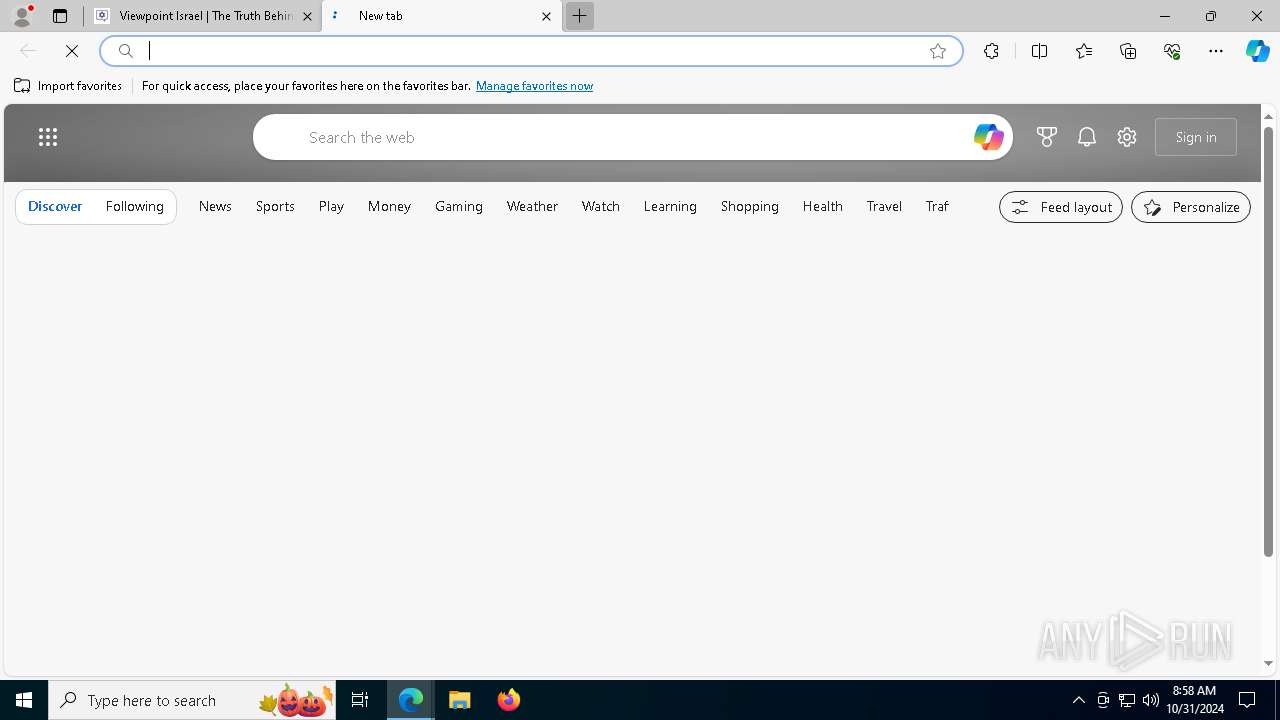The image size is (1280, 720).
Task: Click the Sign in button
Action: (x=1196, y=137)
